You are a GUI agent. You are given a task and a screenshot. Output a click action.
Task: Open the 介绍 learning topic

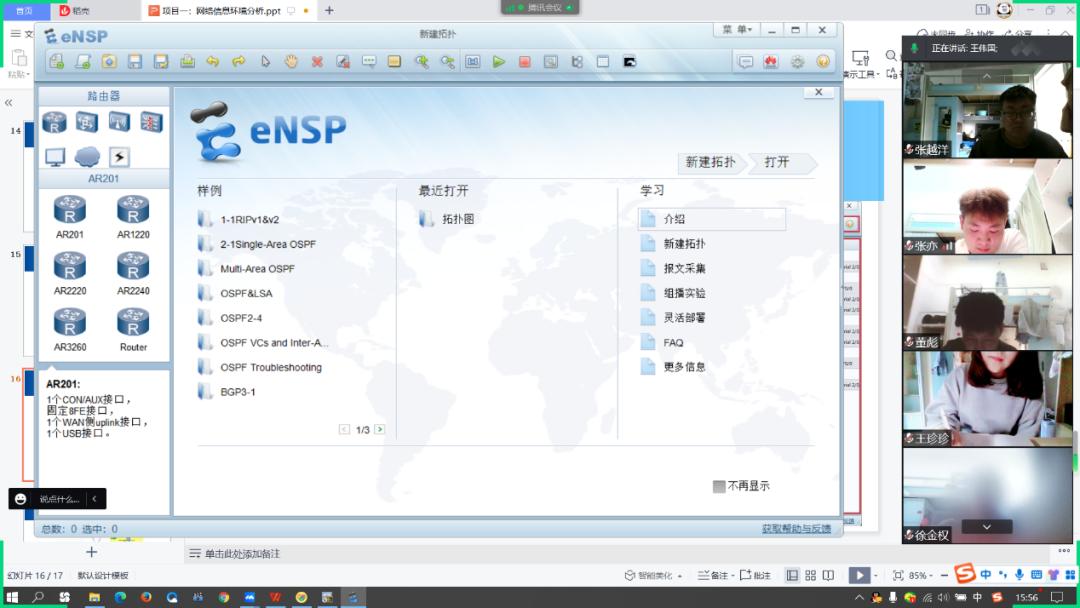(x=712, y=219)
